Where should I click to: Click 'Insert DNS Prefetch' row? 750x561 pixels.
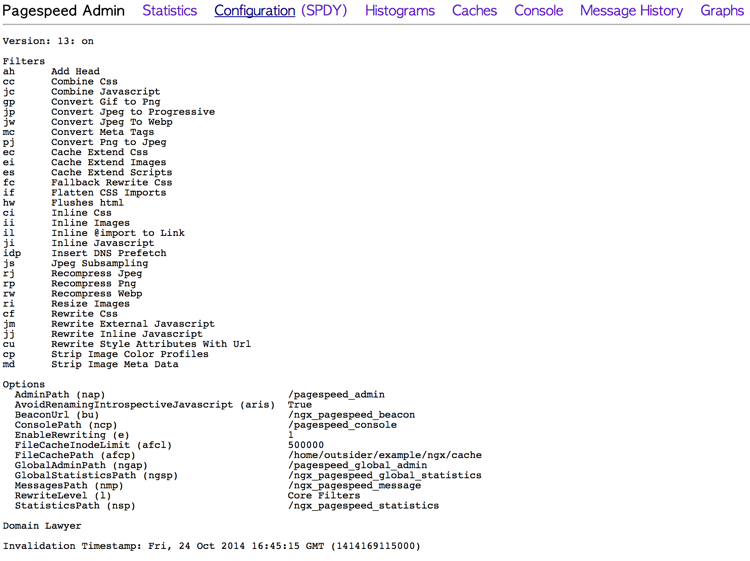click(x=85, y=253)
